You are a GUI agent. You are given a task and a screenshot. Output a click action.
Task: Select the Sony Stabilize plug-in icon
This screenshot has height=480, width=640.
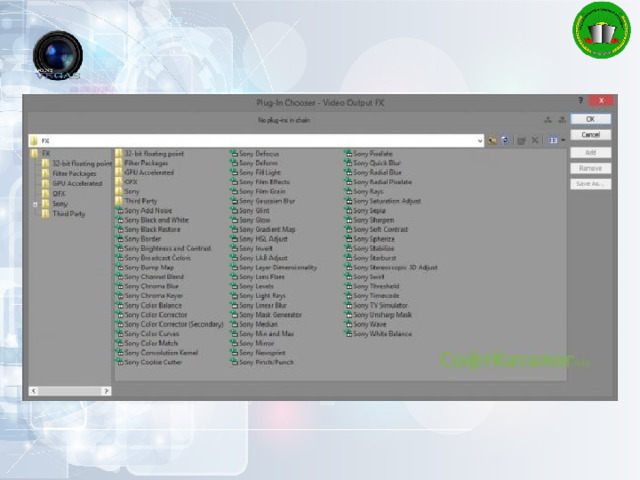[348, 248]
